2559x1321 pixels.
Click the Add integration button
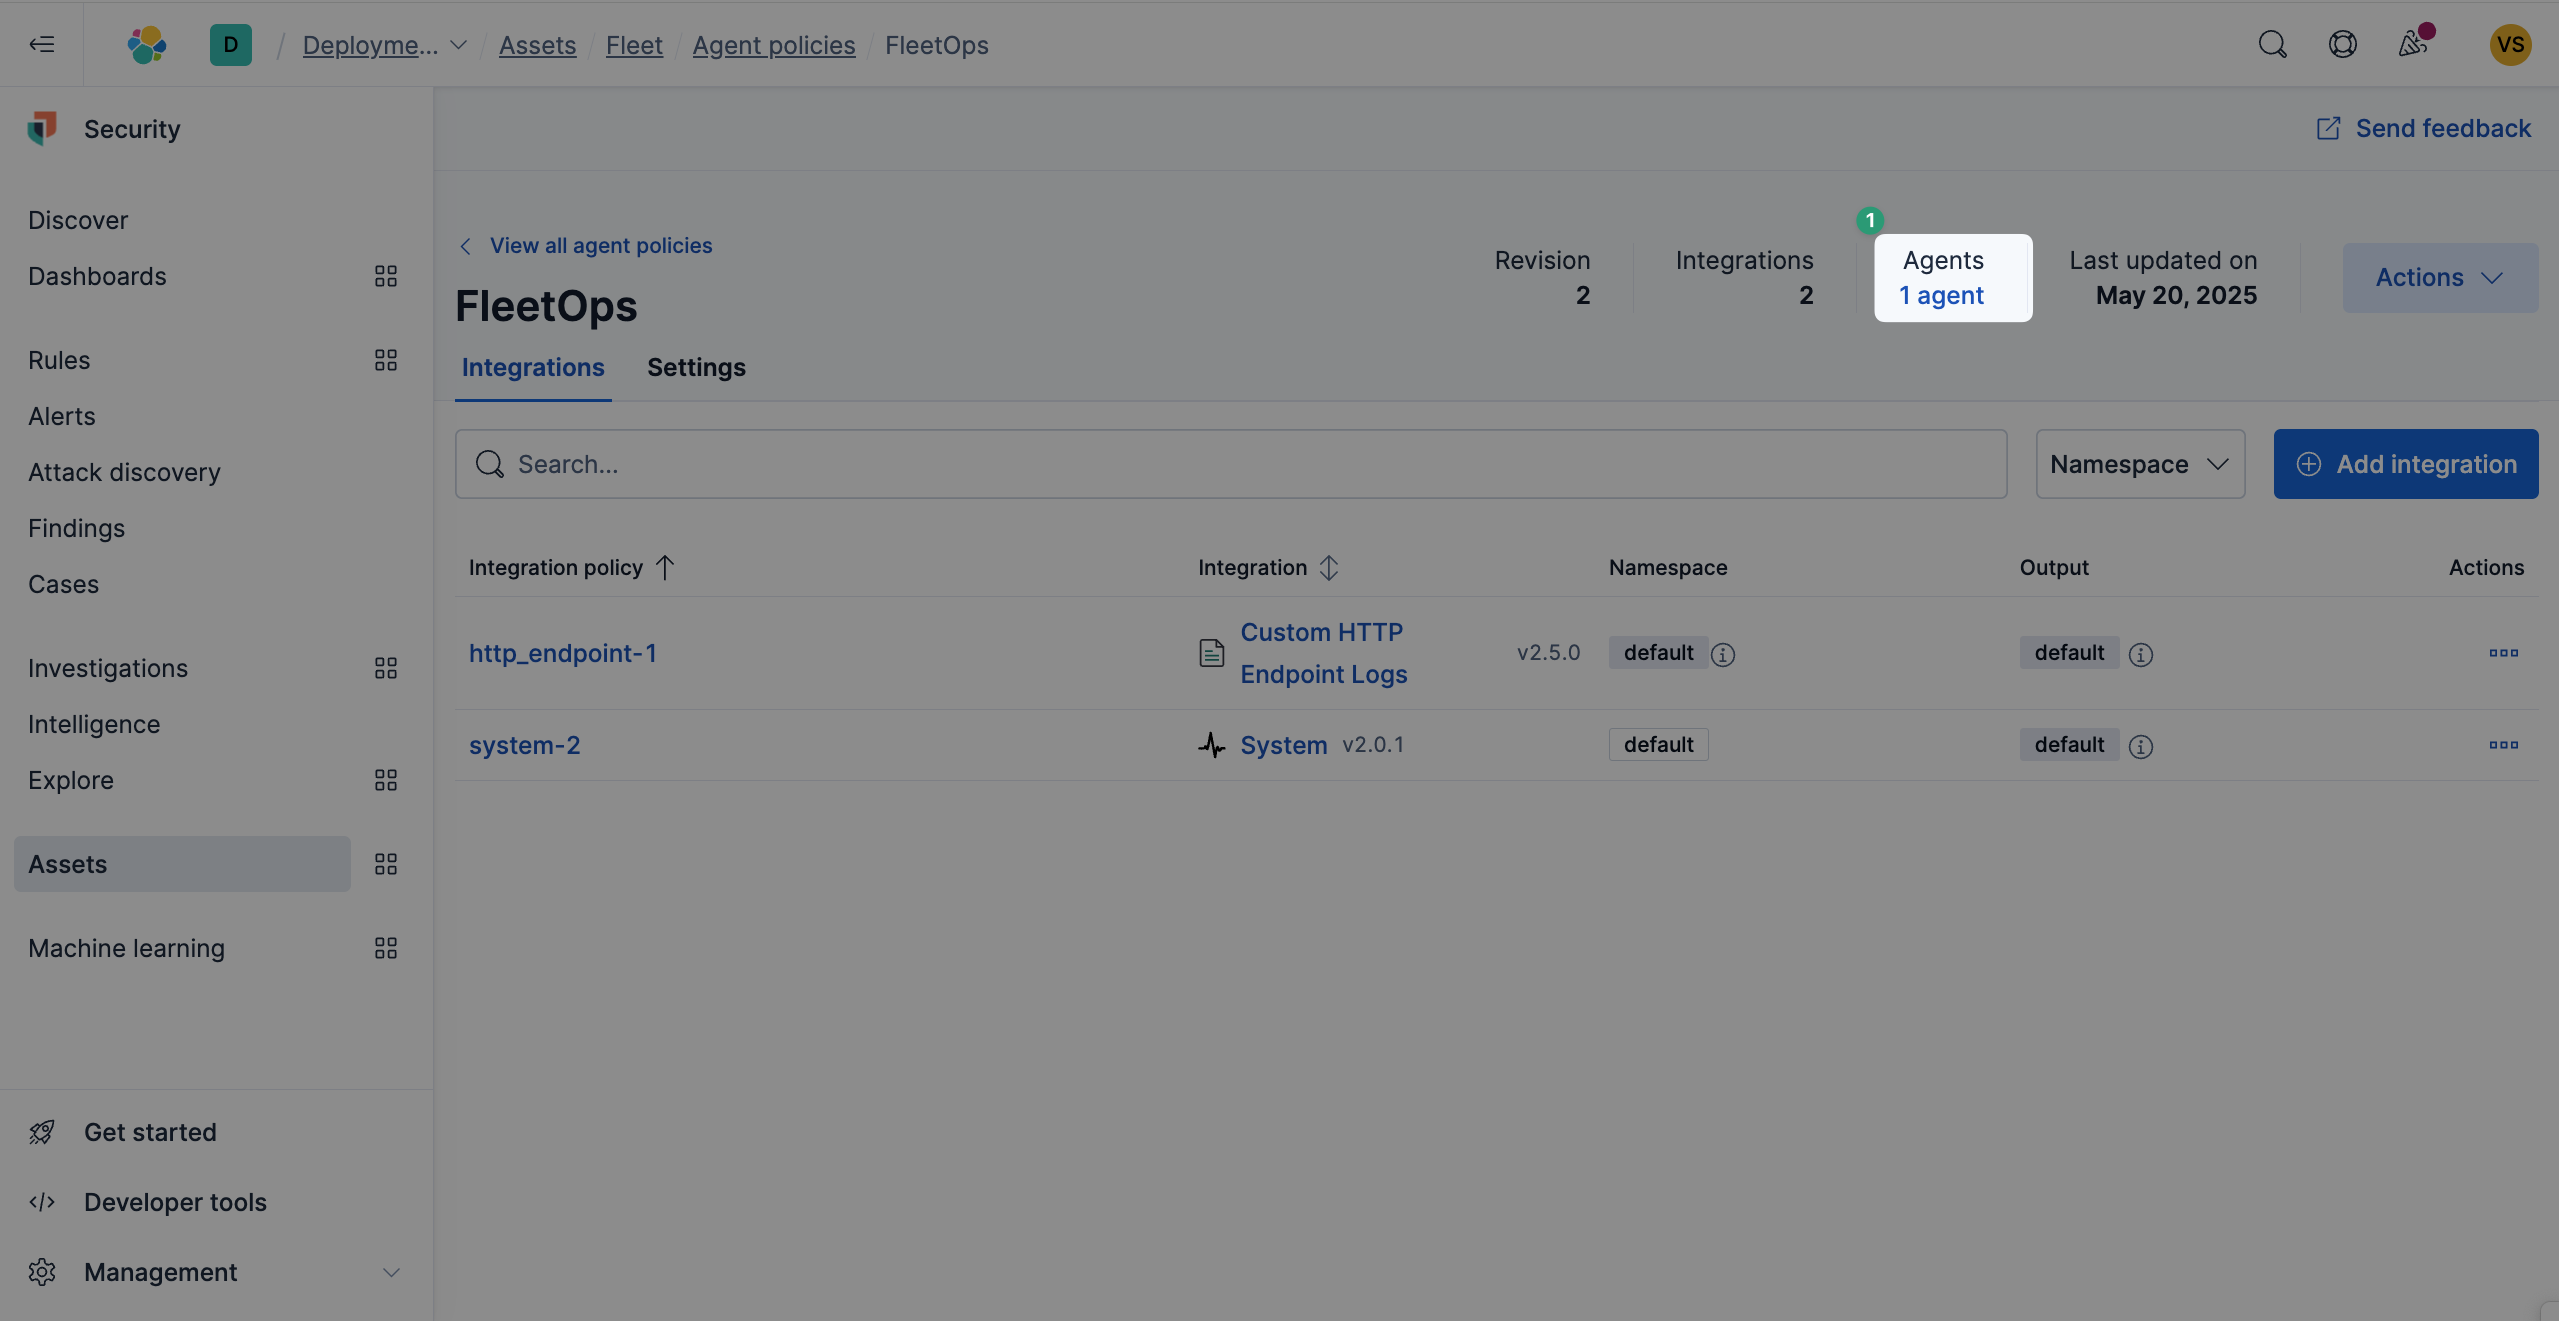2405,464
